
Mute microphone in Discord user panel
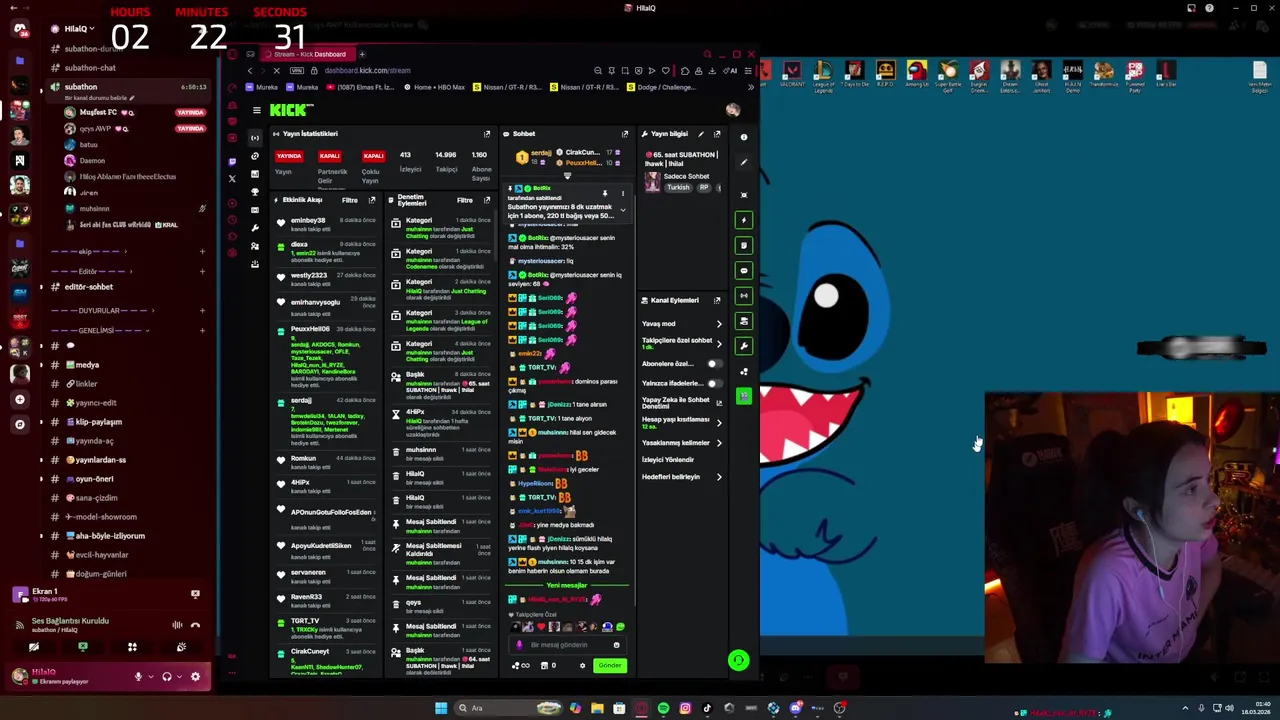coord(139,677)
